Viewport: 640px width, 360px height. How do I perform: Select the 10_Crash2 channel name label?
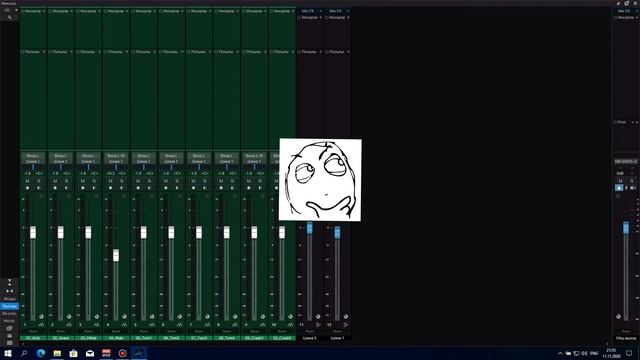(282, 338)
